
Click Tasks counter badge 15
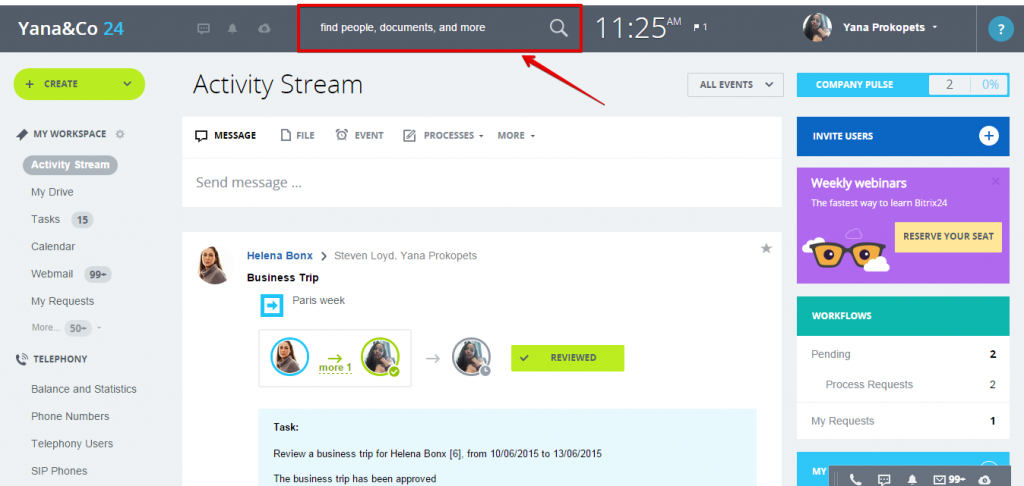82,220
